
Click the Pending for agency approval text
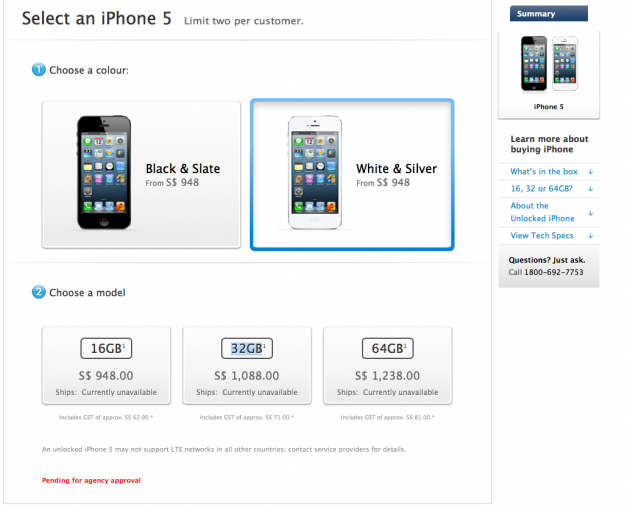tap(91, 480)
